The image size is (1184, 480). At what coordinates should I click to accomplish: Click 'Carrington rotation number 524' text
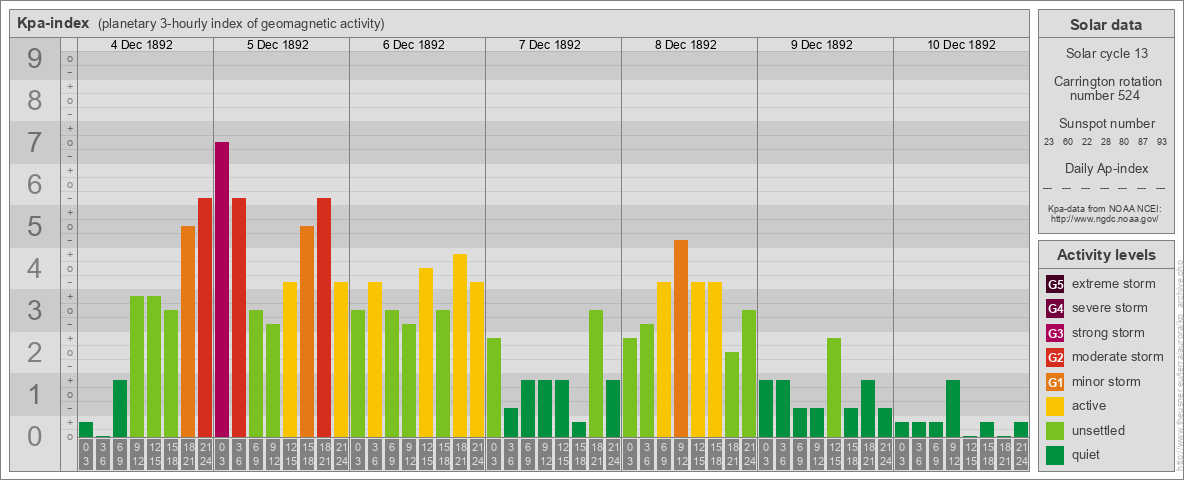[x=1106, y=88]
